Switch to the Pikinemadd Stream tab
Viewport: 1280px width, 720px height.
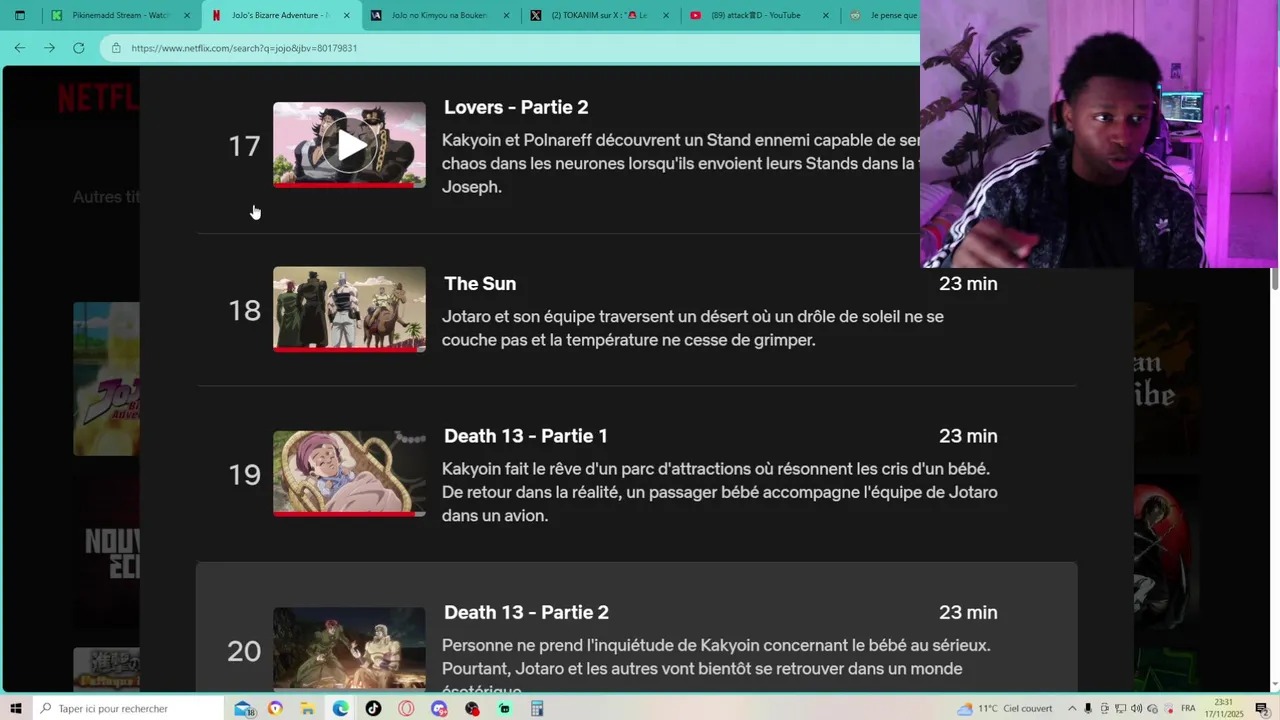[x=121, y=15]
